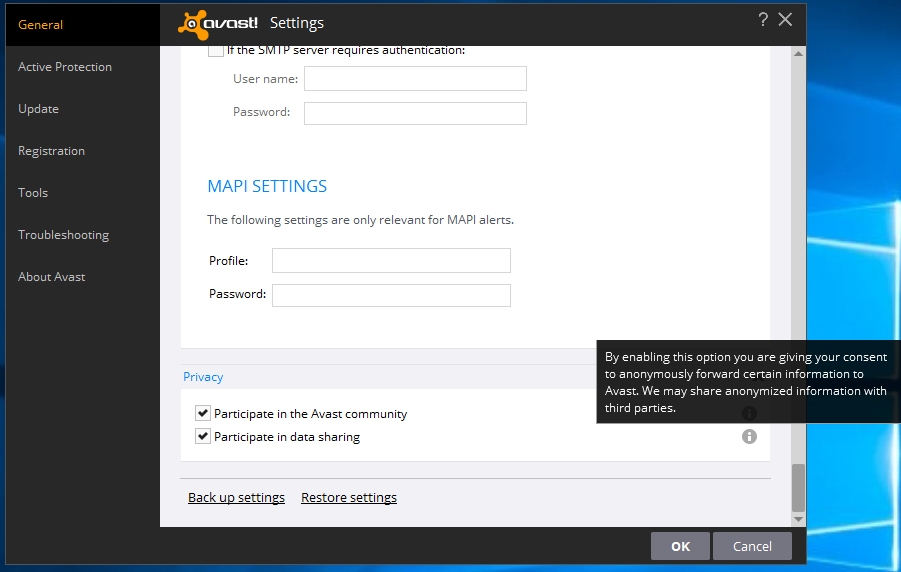Screen dimensions: 901x572
Task: Click the text 'The following settings are only relevant for MAPI alerts.'
Action: click(x=360, y=220)
